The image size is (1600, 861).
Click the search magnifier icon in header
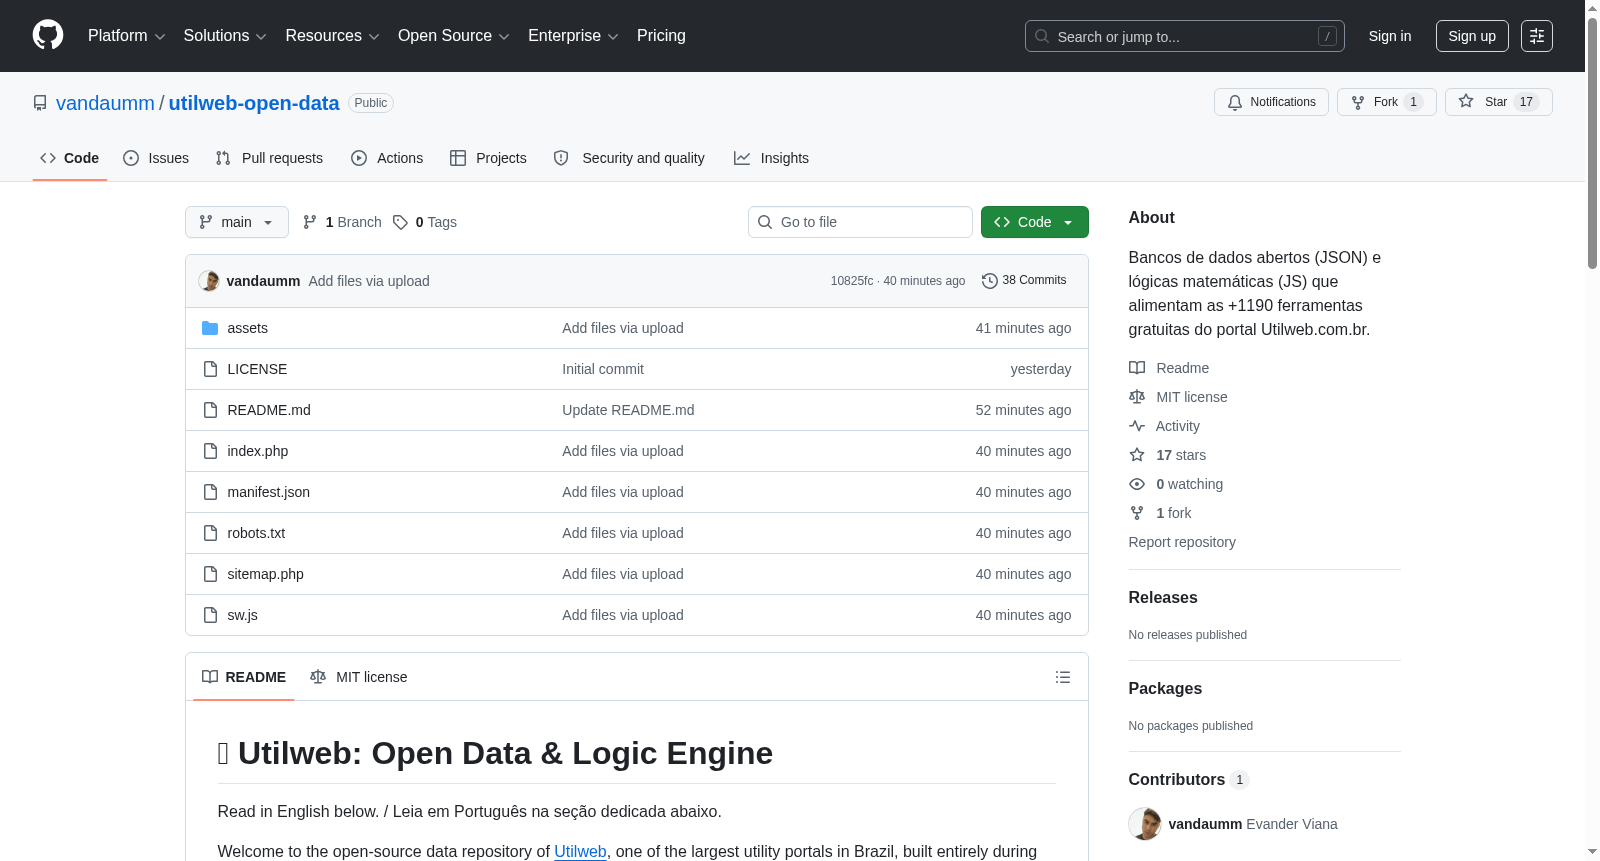[x=1042, y=36]
